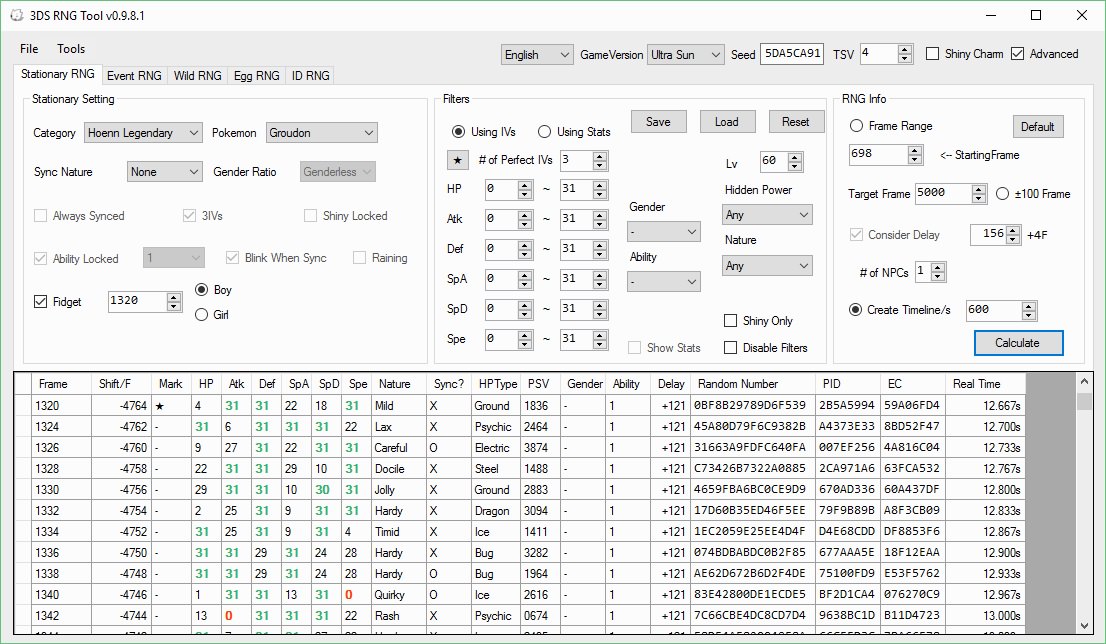Screen dimensions: 1106x644
Task: Select the Using IVs radio button
Action: [458, 132]
